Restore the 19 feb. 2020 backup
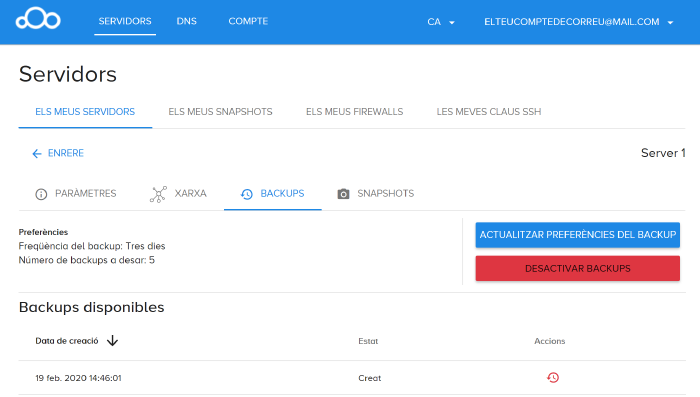 tap(553, 378)
